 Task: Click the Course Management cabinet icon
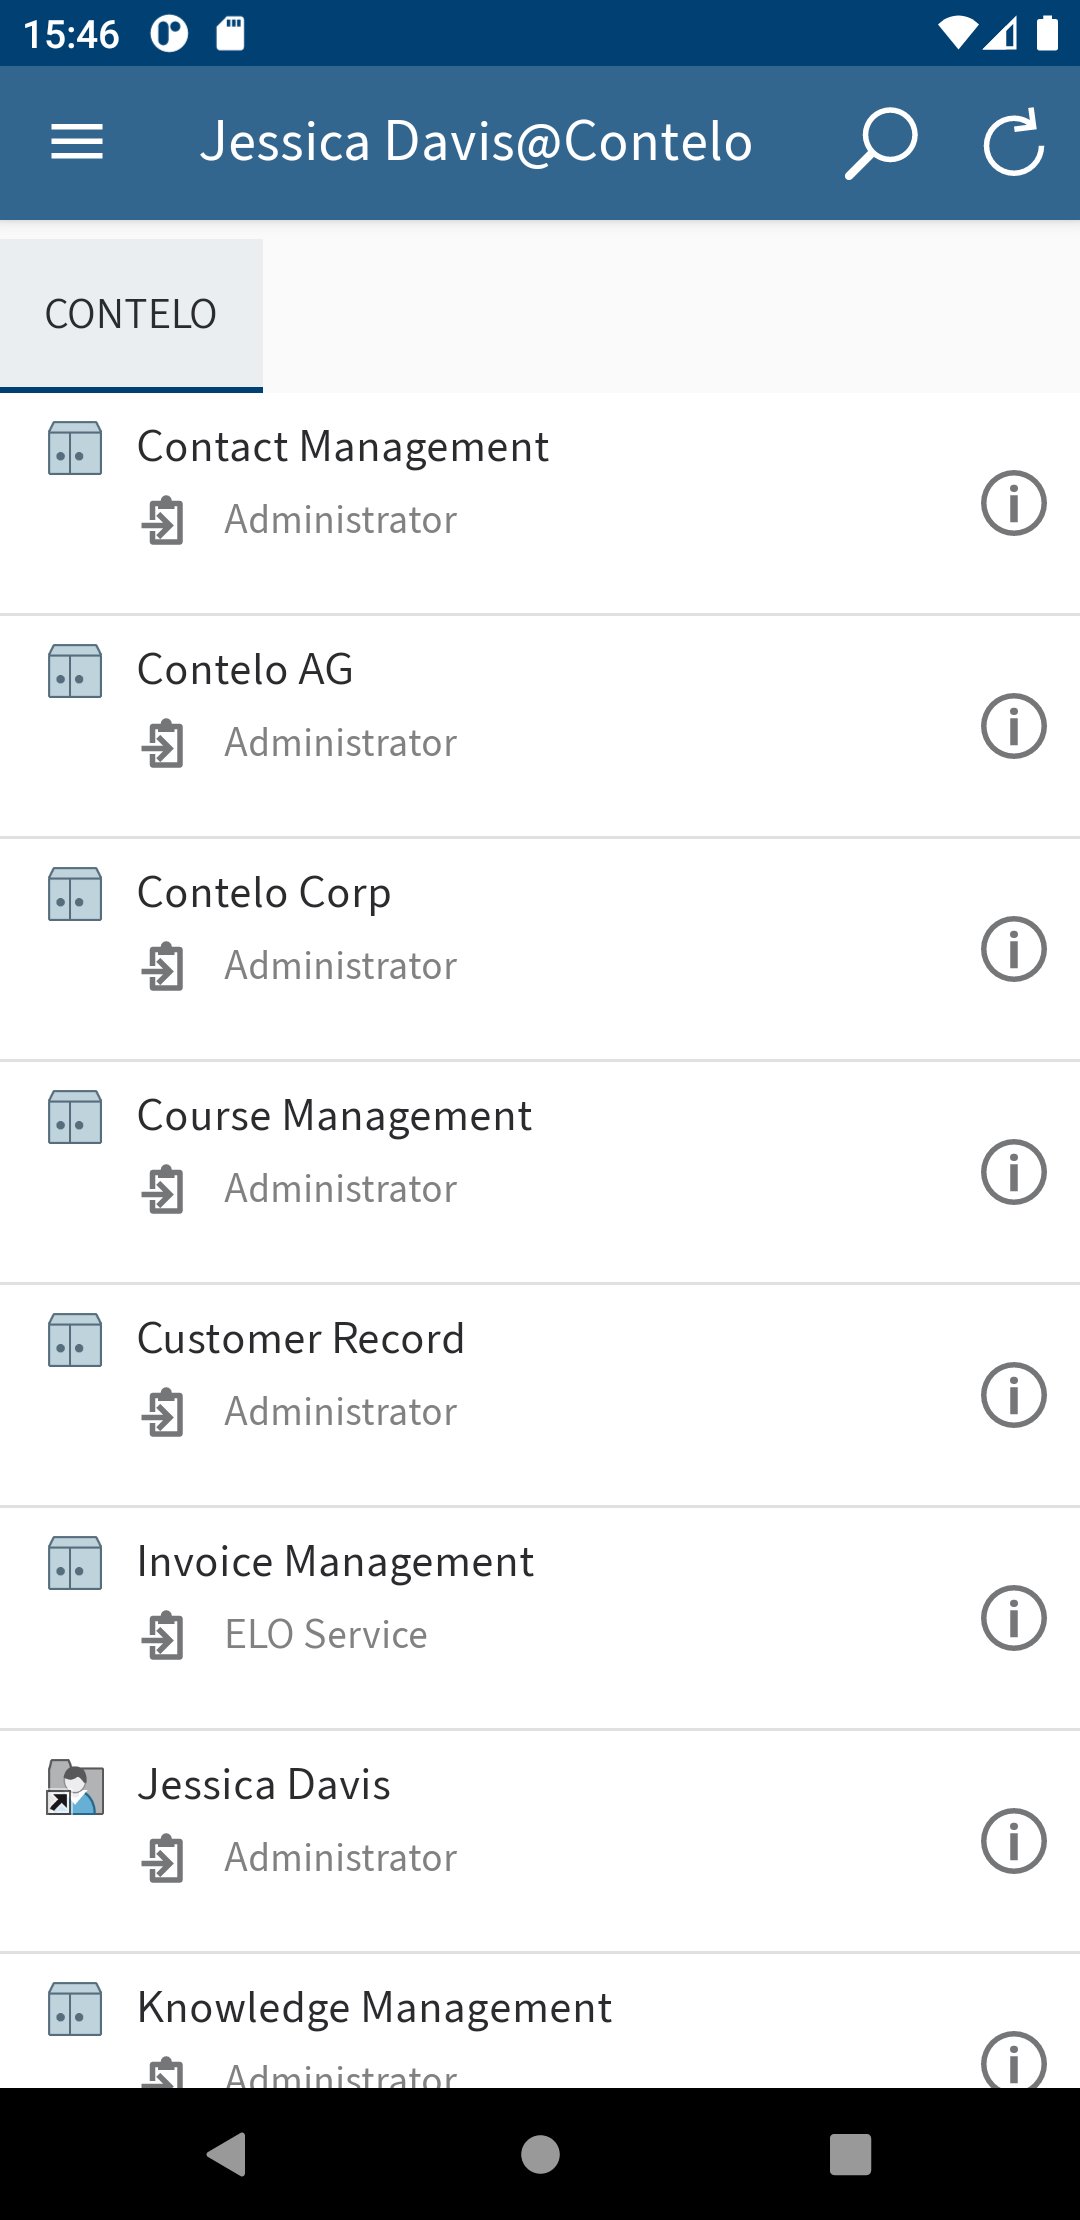[x=75, y=1117]
